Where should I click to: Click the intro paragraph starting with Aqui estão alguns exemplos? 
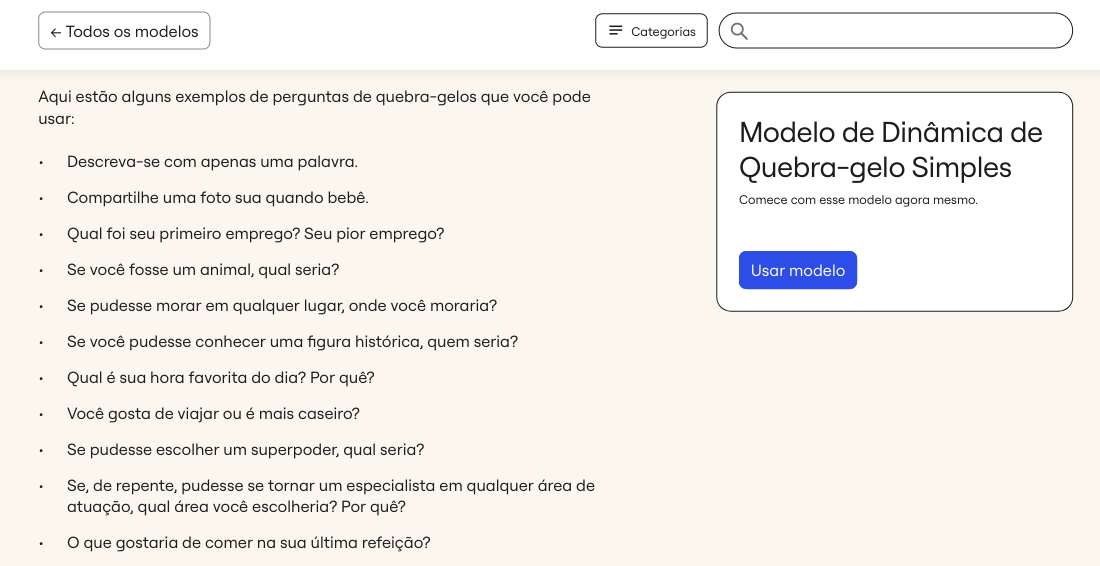click(x=314, y=108)
